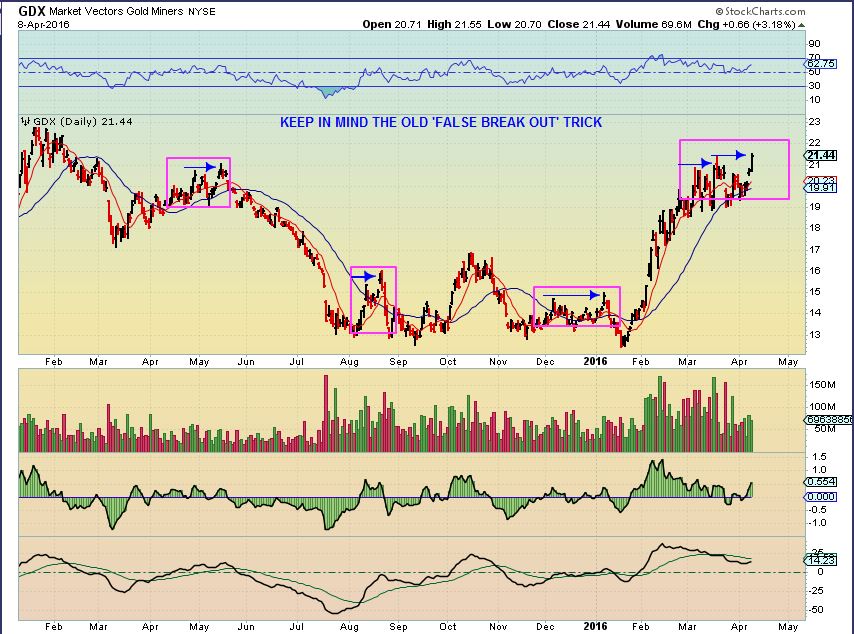
Task: Select the 'Market Vectors Gold Miners' name
Action: (116, 11)
